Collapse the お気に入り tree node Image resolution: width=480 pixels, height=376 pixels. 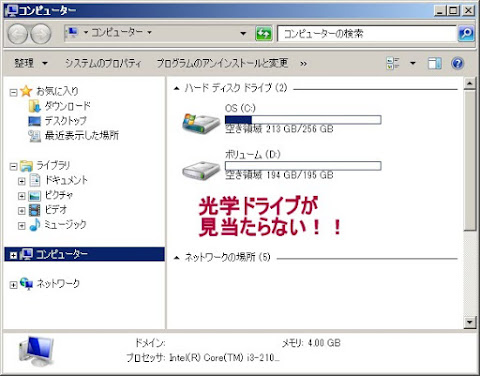pos(13,92)
